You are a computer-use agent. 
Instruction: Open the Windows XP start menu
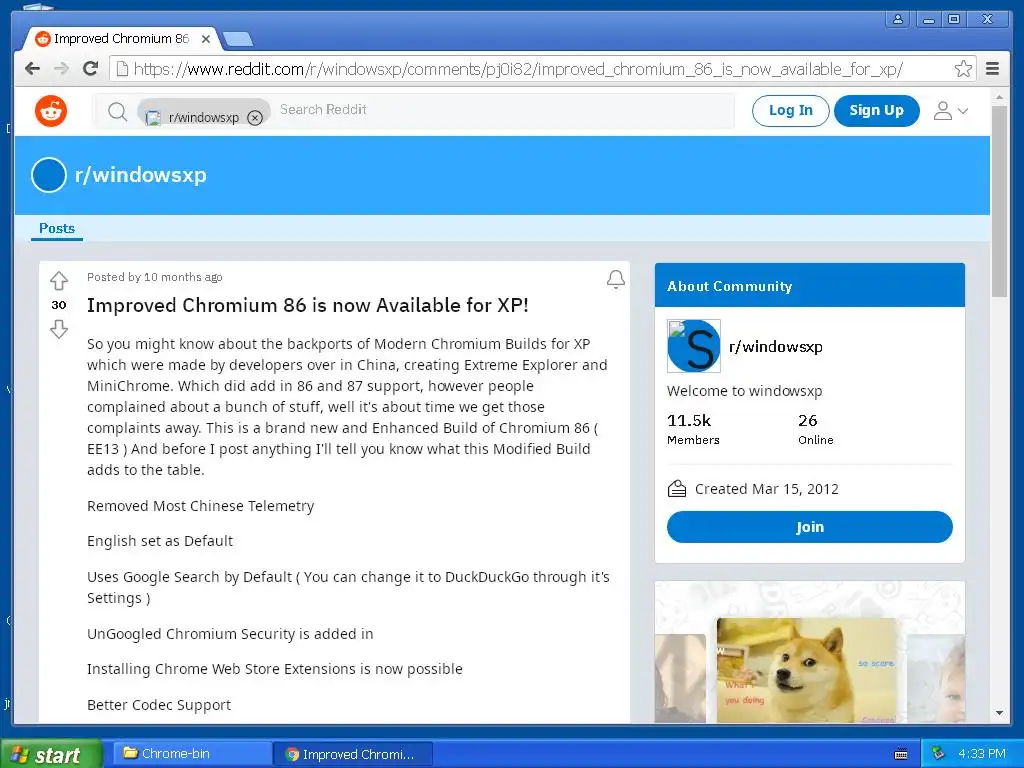51,754
